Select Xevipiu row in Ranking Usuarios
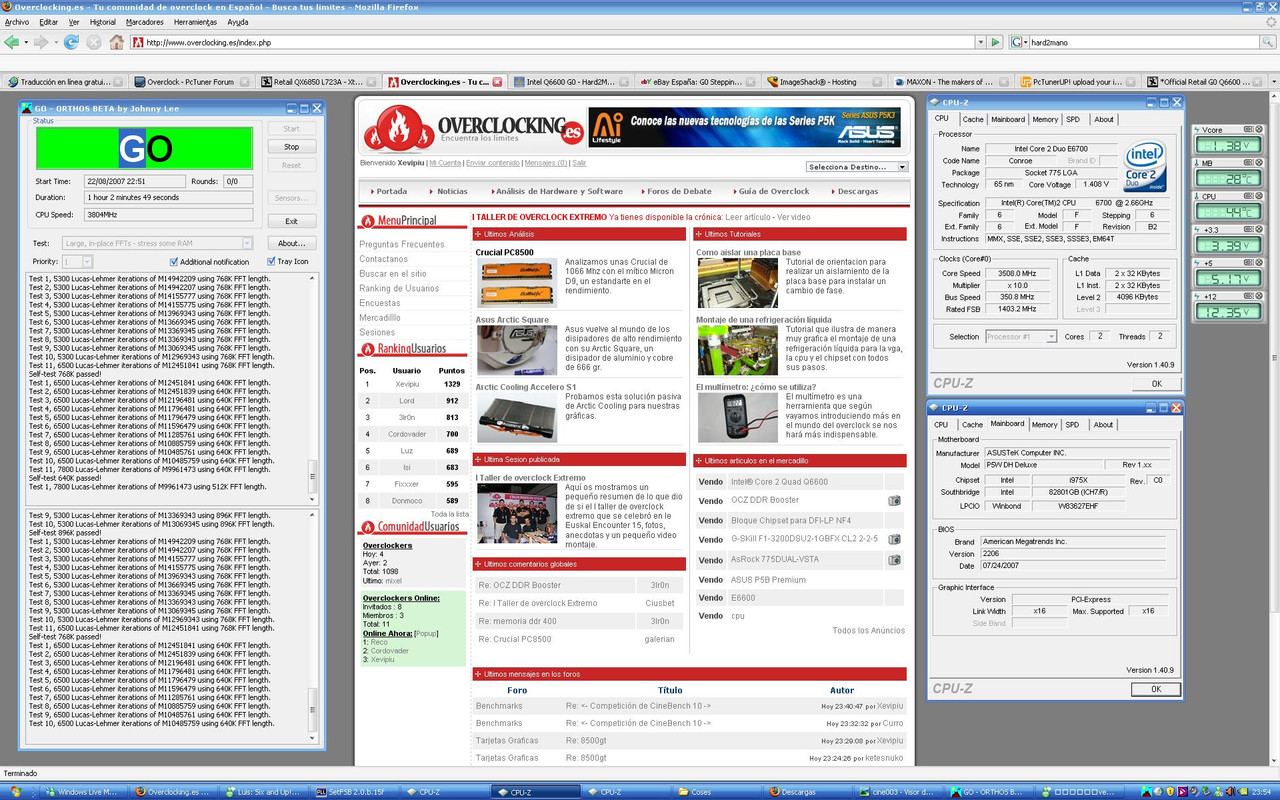Image resolution: width=1280 pixels, height=800 pixels. [x=412, y=384]
